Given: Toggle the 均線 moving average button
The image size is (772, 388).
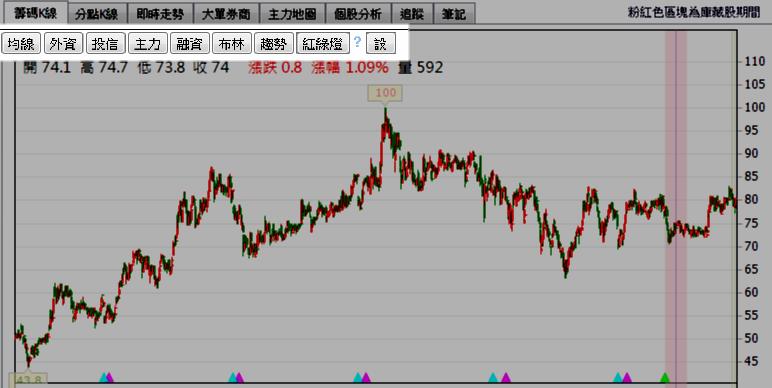Looking at the screenshot, I should [x=21, y=43].
